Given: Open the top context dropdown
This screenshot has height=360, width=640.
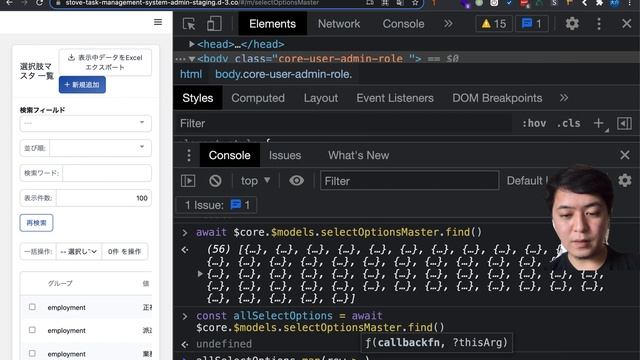Looking at the screenshot, I should coord(255,181).
